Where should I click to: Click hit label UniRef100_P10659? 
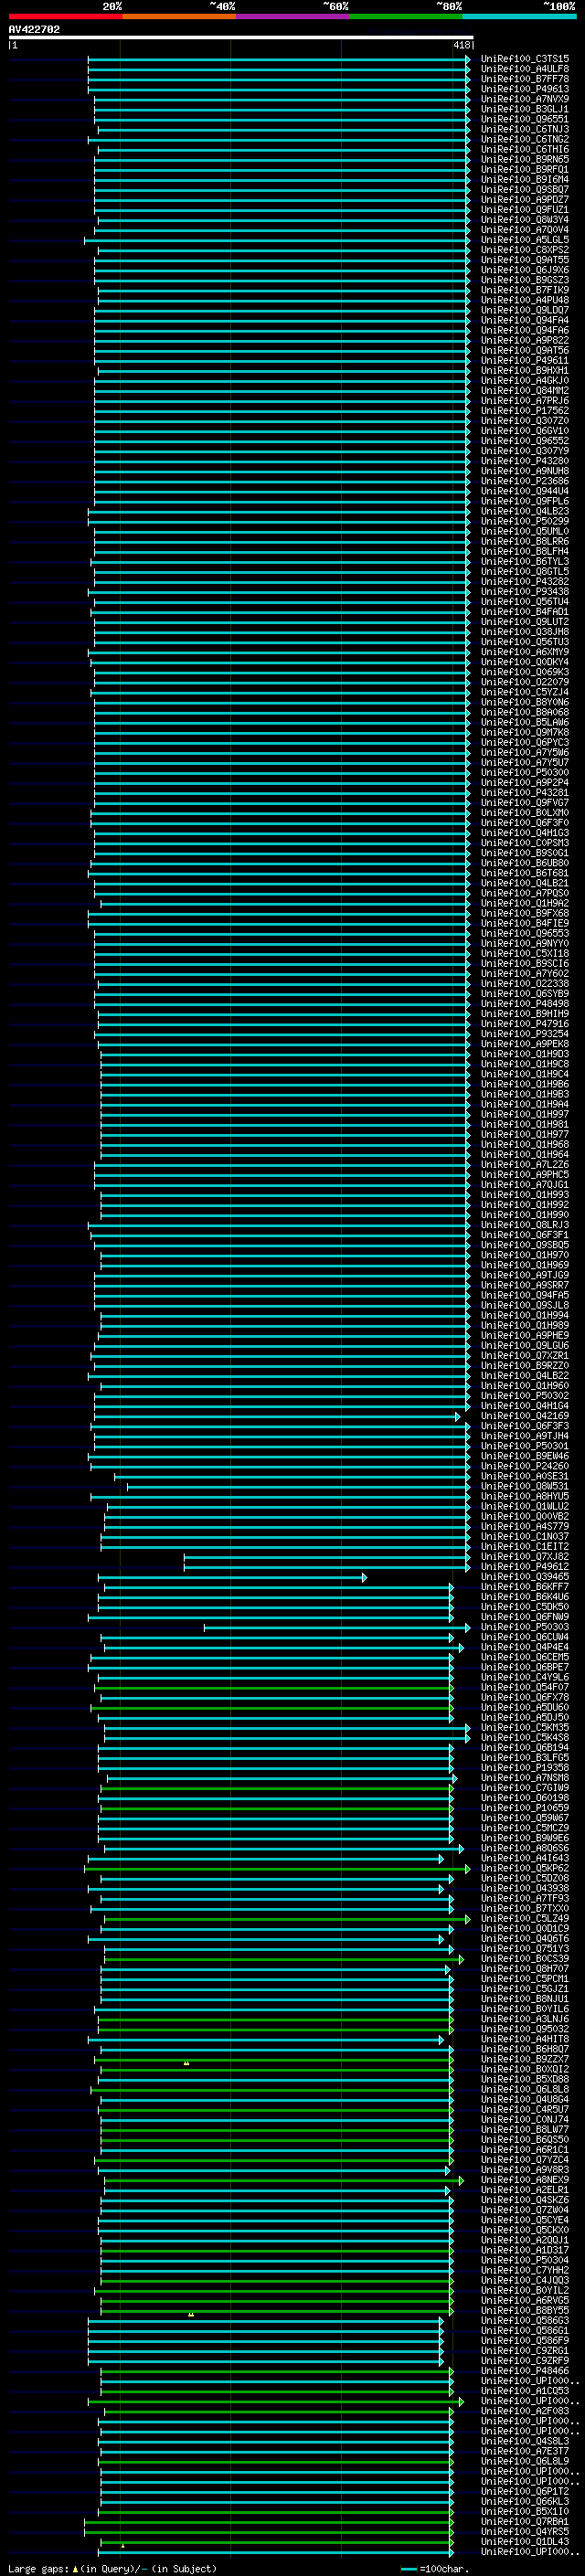[525, 1808]
